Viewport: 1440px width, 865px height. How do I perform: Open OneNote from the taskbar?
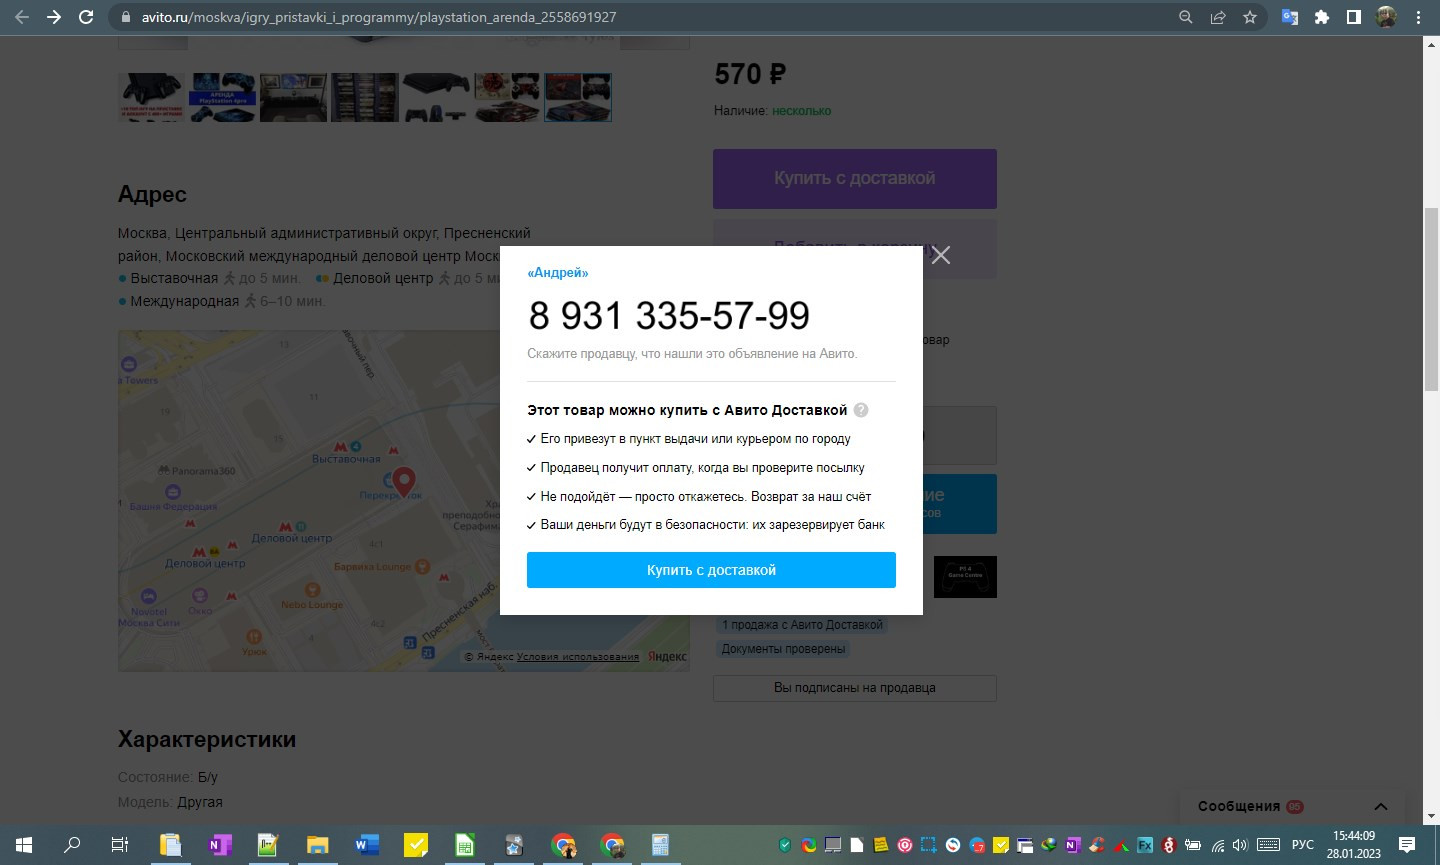click(219, 845)
